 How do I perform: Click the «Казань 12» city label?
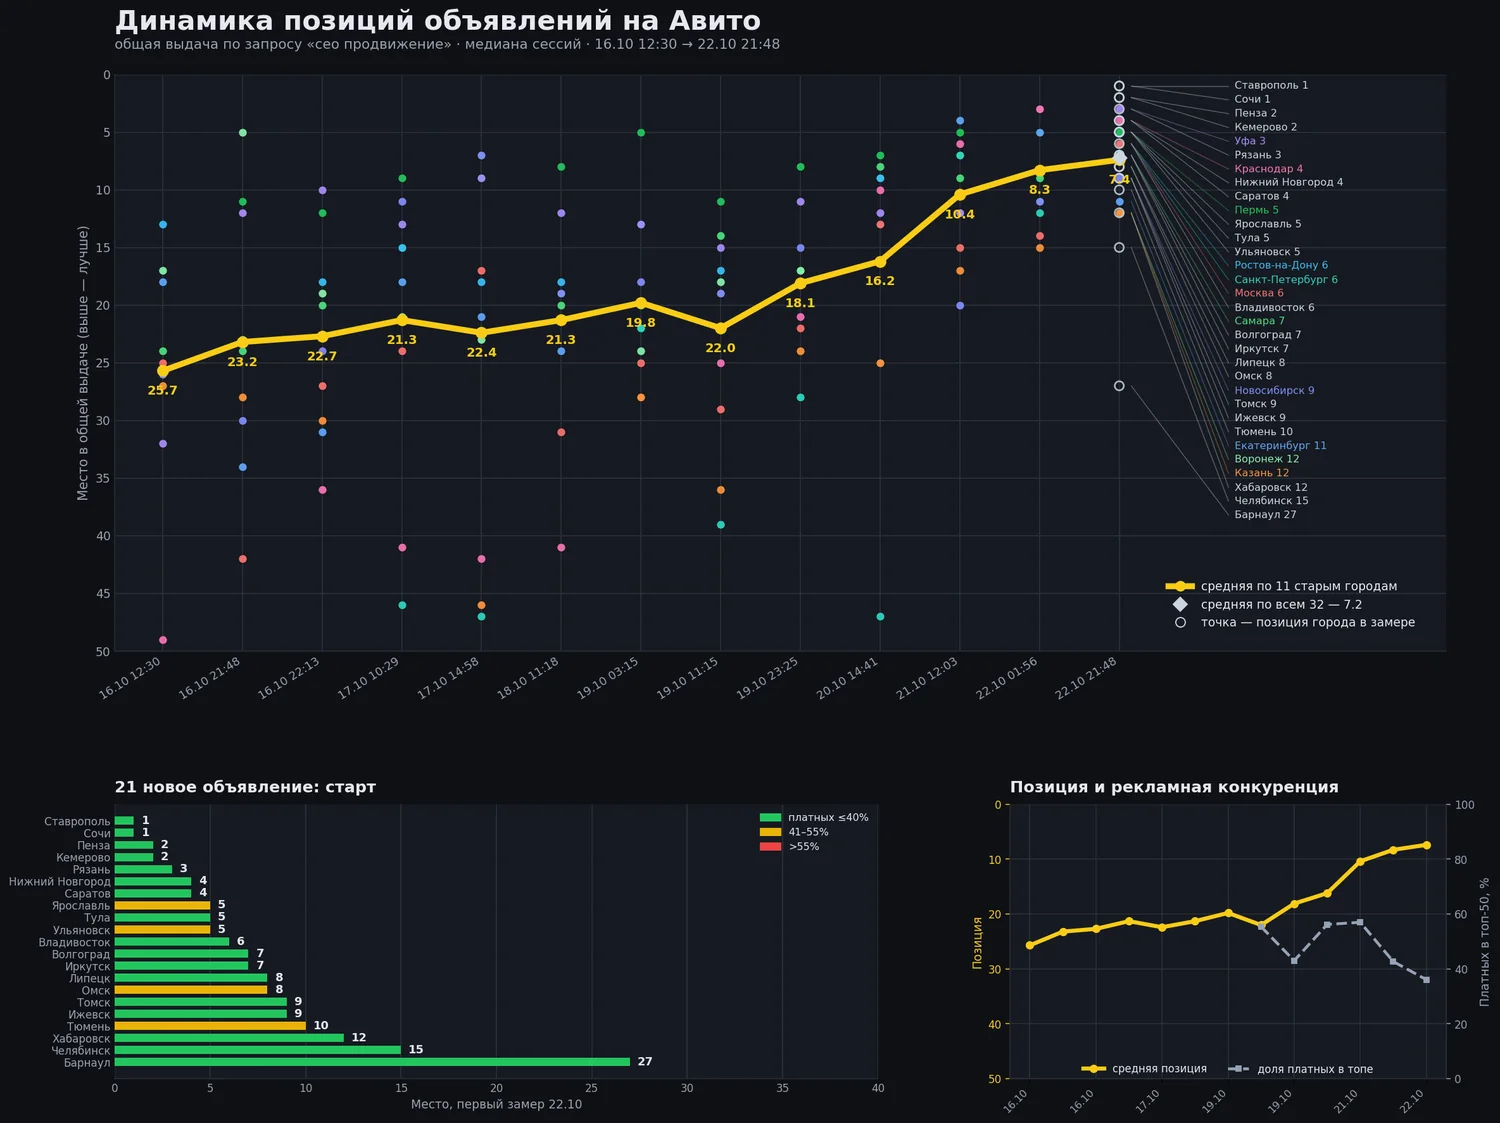pos(1261,473)
